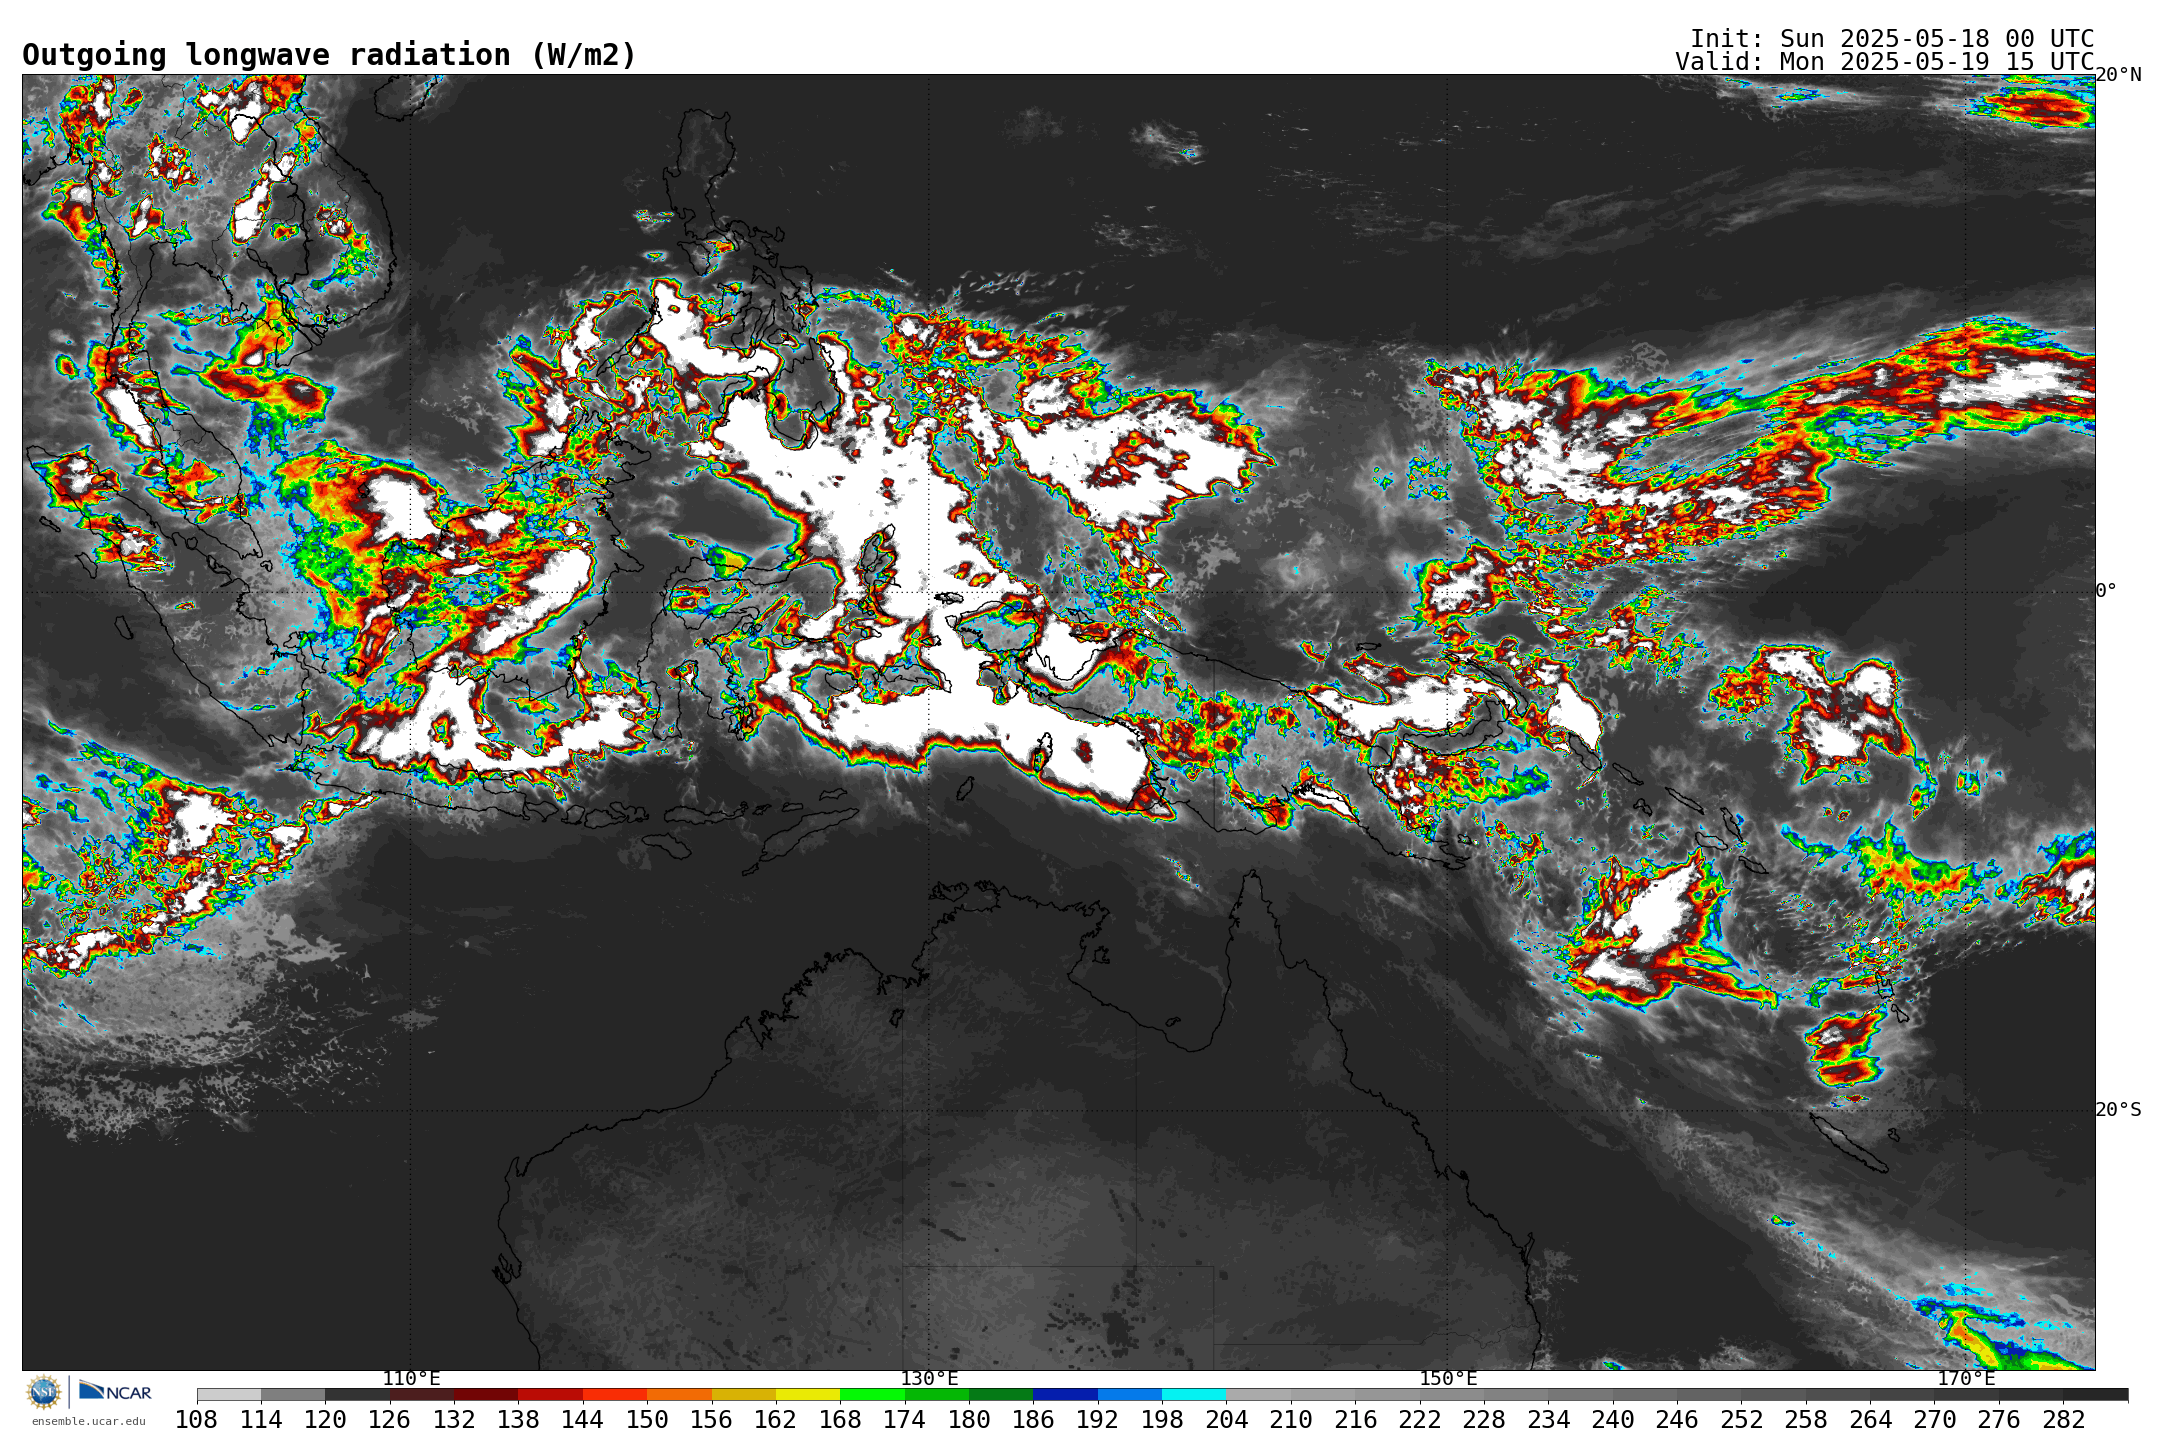Click the NSF logo icon
This screenshot has width=2160, height=1433.
[44, 1391]
